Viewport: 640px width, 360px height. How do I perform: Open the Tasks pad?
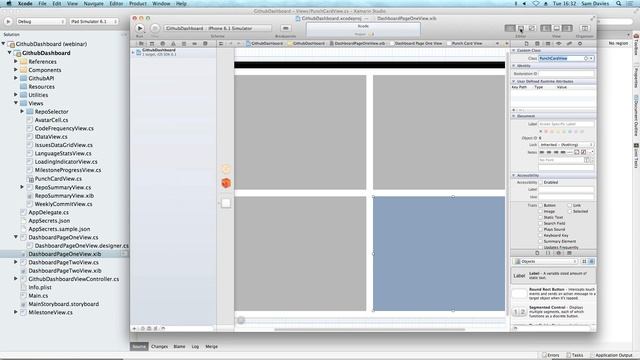click(x=575, y=355)
